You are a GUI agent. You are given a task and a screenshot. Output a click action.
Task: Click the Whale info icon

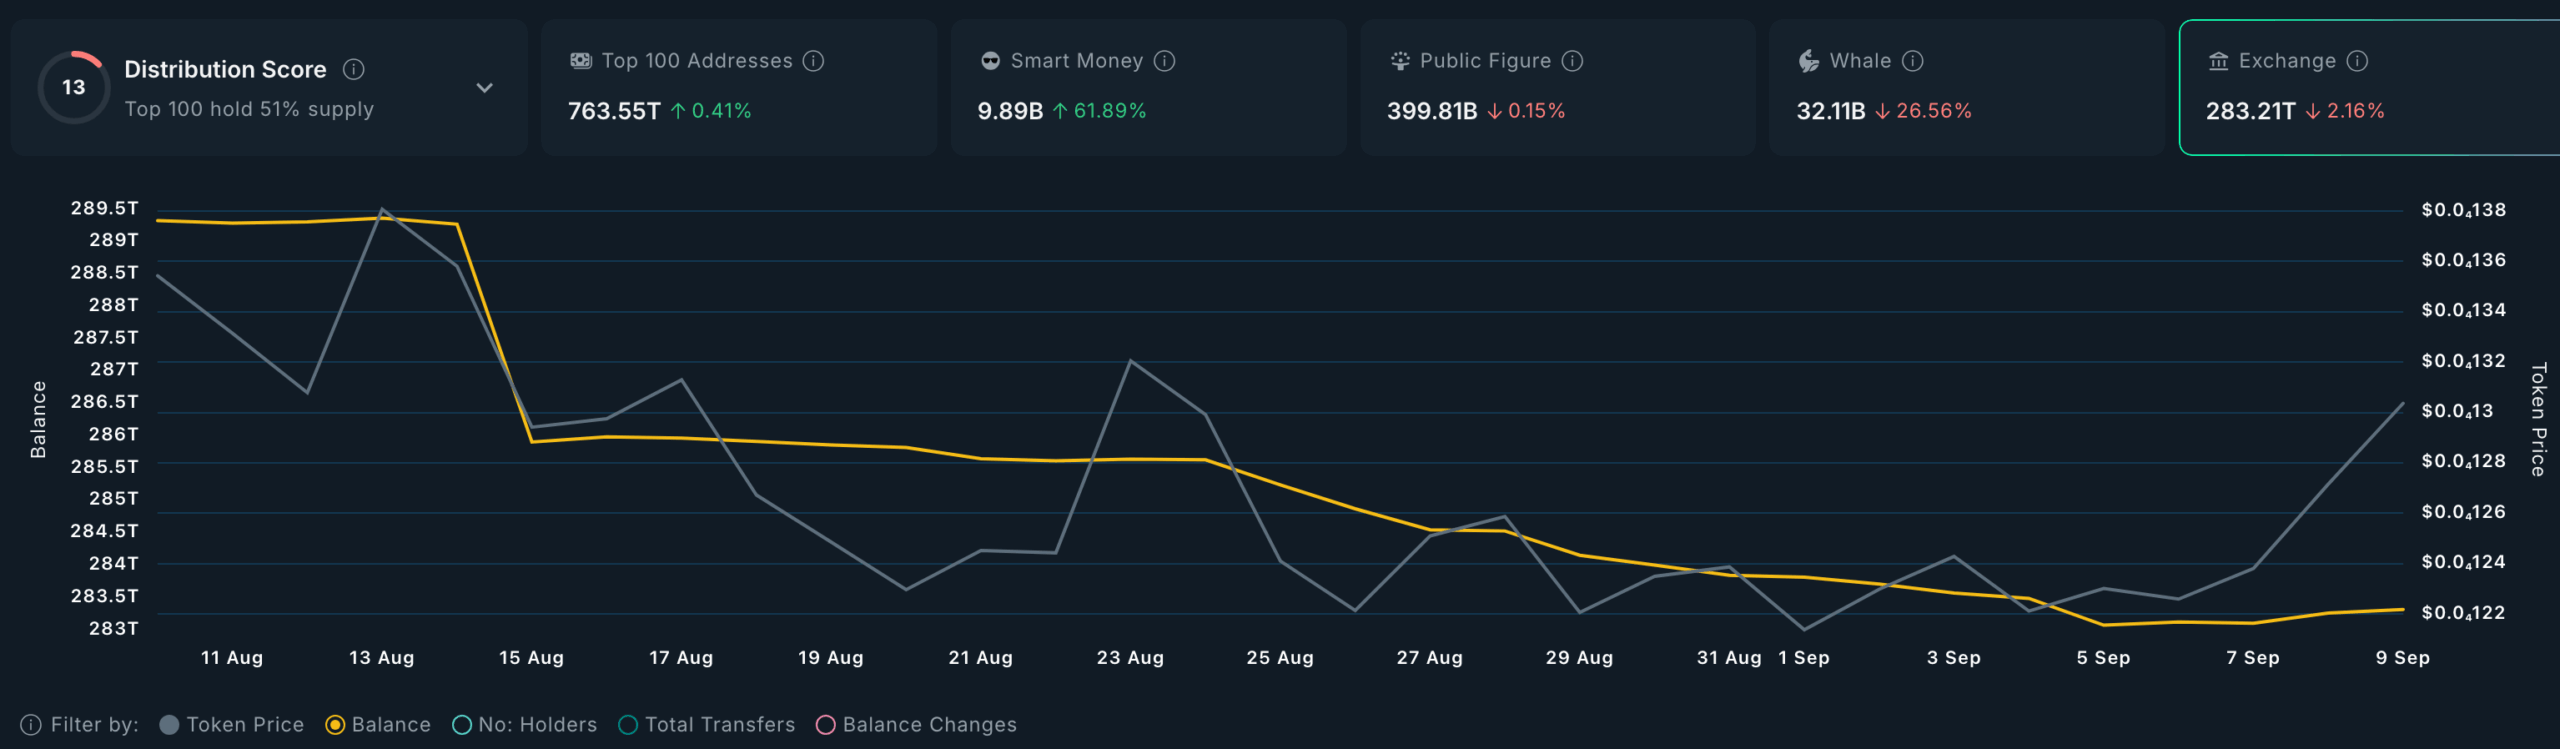tap(1912, 61)
